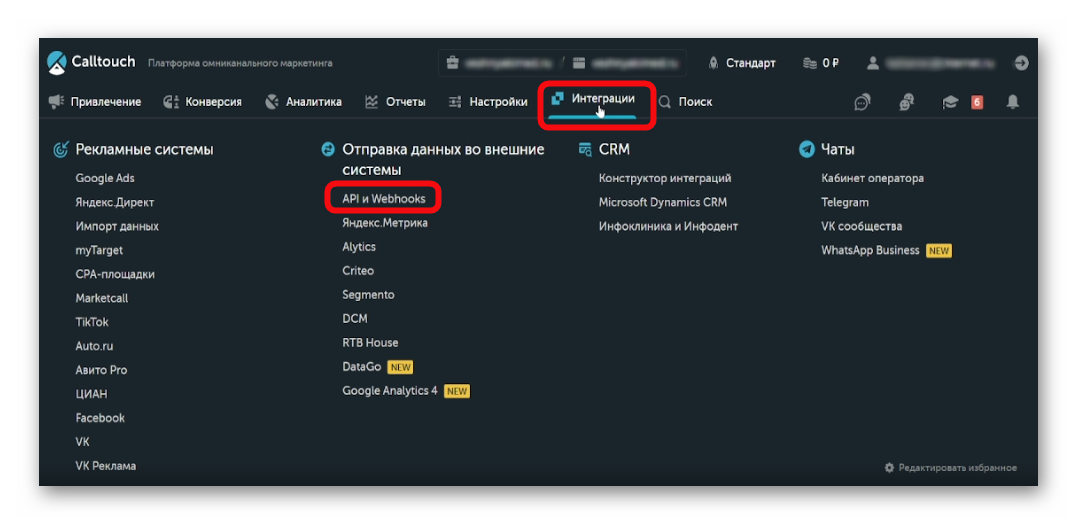1083x532 pixels.
Task: Open CPA-площадки
Action: point(115,274)
